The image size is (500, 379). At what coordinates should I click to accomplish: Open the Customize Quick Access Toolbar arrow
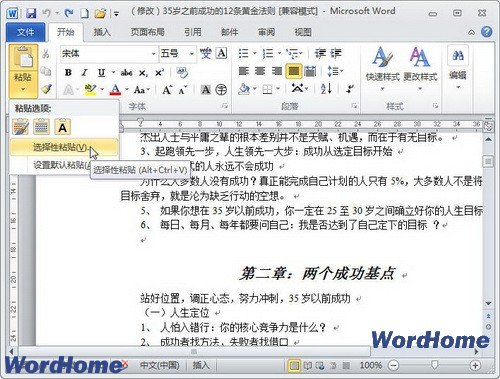coord(116,14)
